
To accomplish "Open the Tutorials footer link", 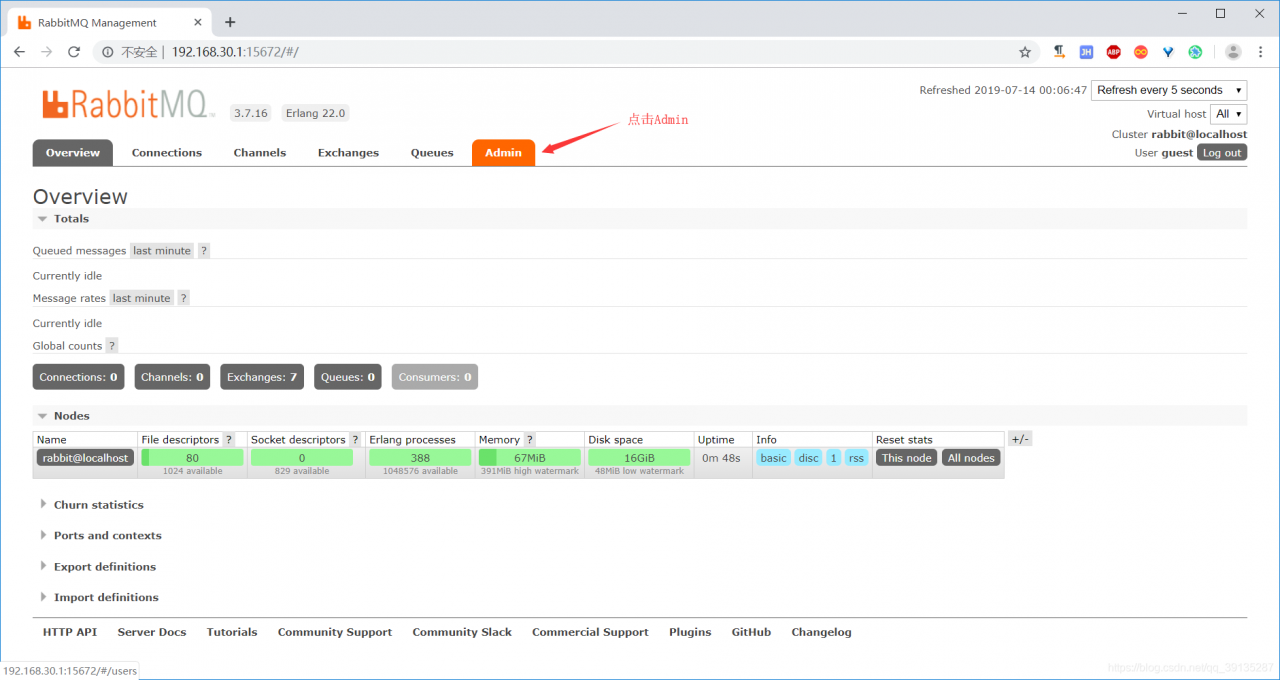I will pyautogui.click(x=232, y=632).
